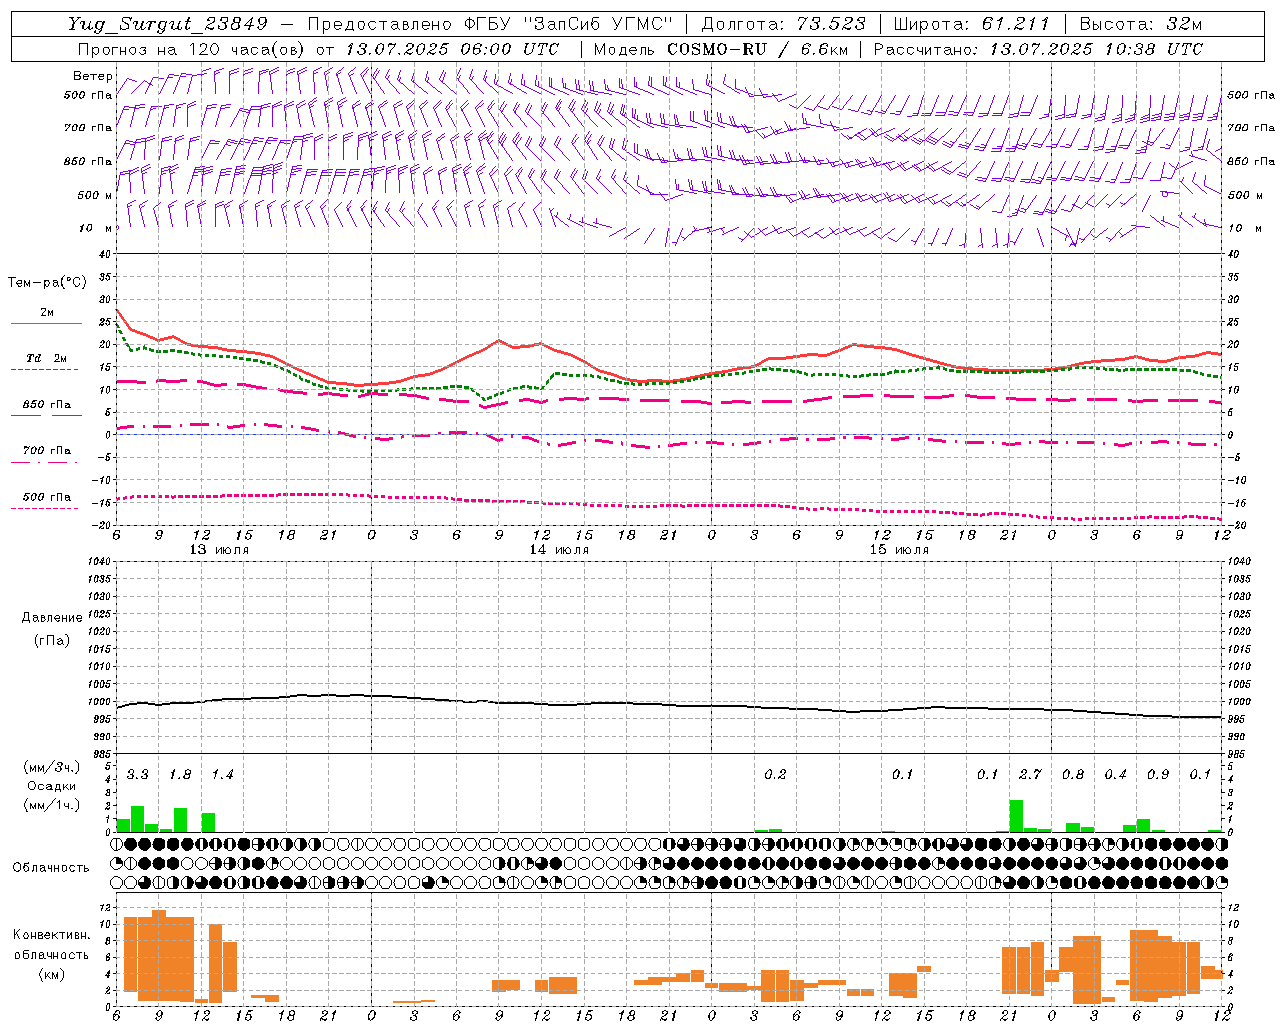The width and height of the screenshot is (1280, 1024).
Task: Click the Осадки precipitation label
Action: point(52,786)
